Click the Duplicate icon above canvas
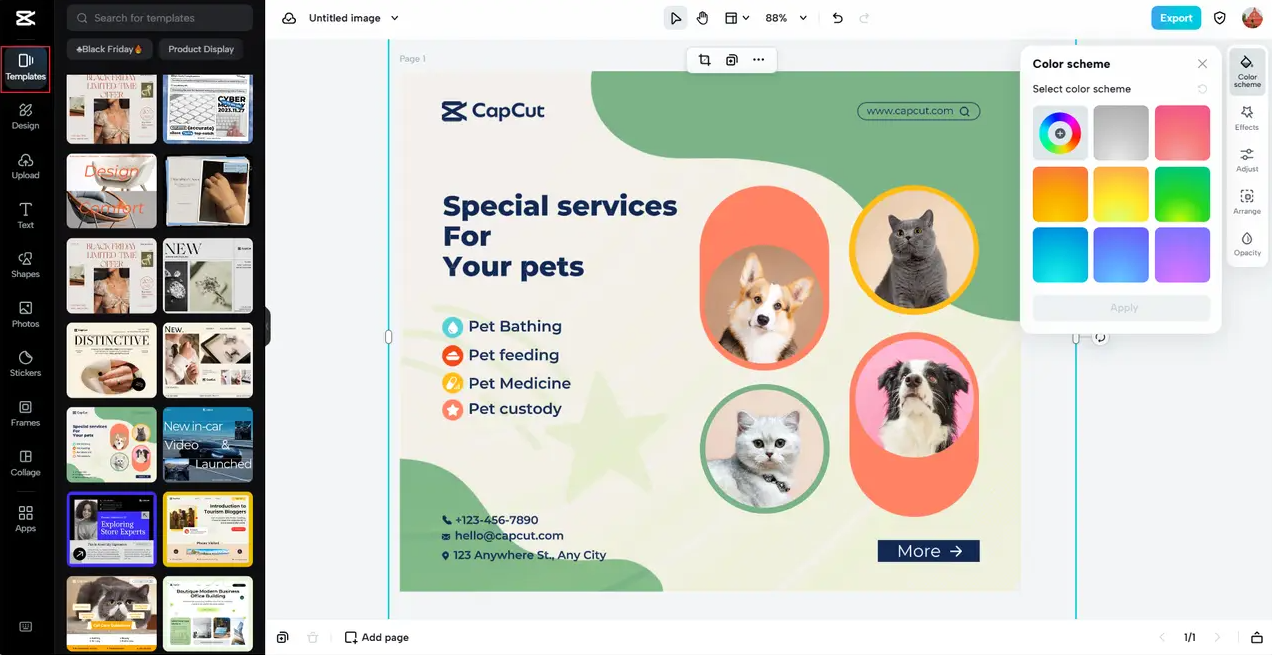The width and height of the screenshot is (1272, 655). pos(731,60)
